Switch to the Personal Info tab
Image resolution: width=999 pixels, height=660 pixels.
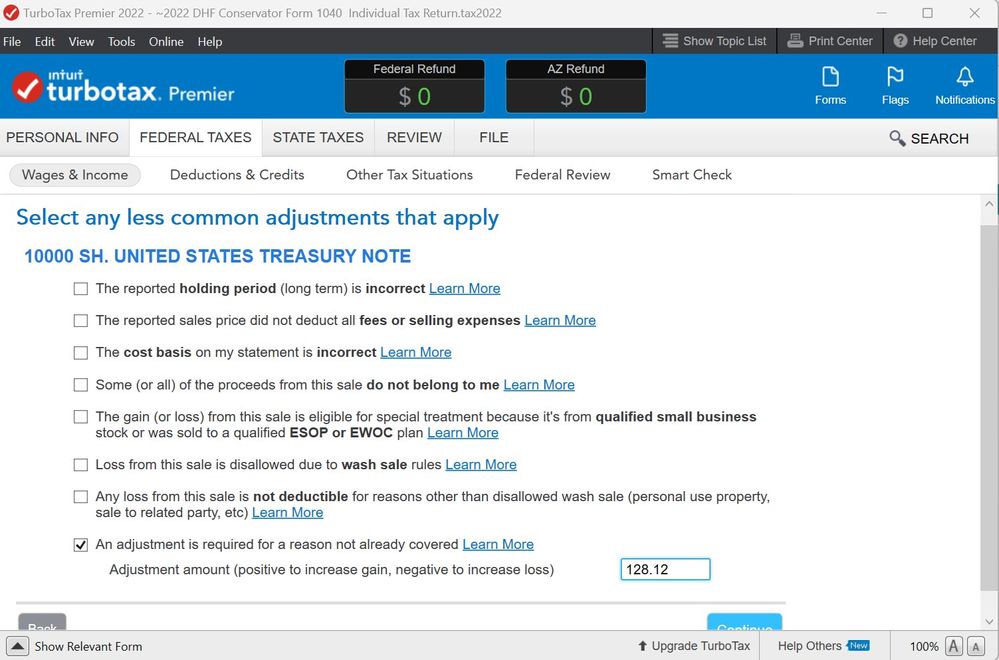coord(62,138)
